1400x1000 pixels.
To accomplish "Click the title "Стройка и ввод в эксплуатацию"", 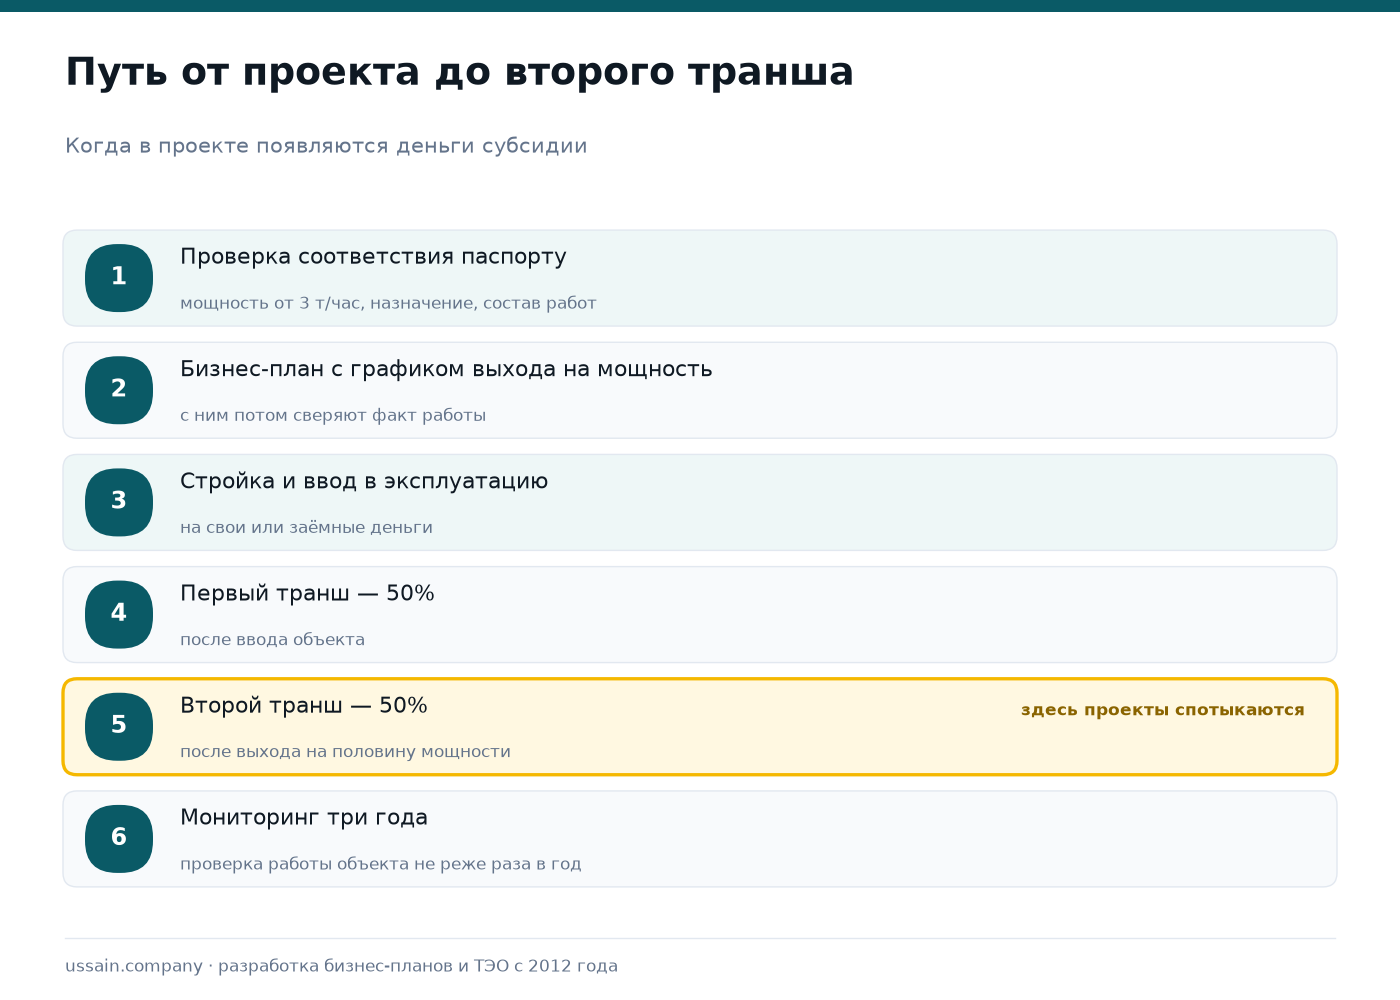I will tap(364, 481).
